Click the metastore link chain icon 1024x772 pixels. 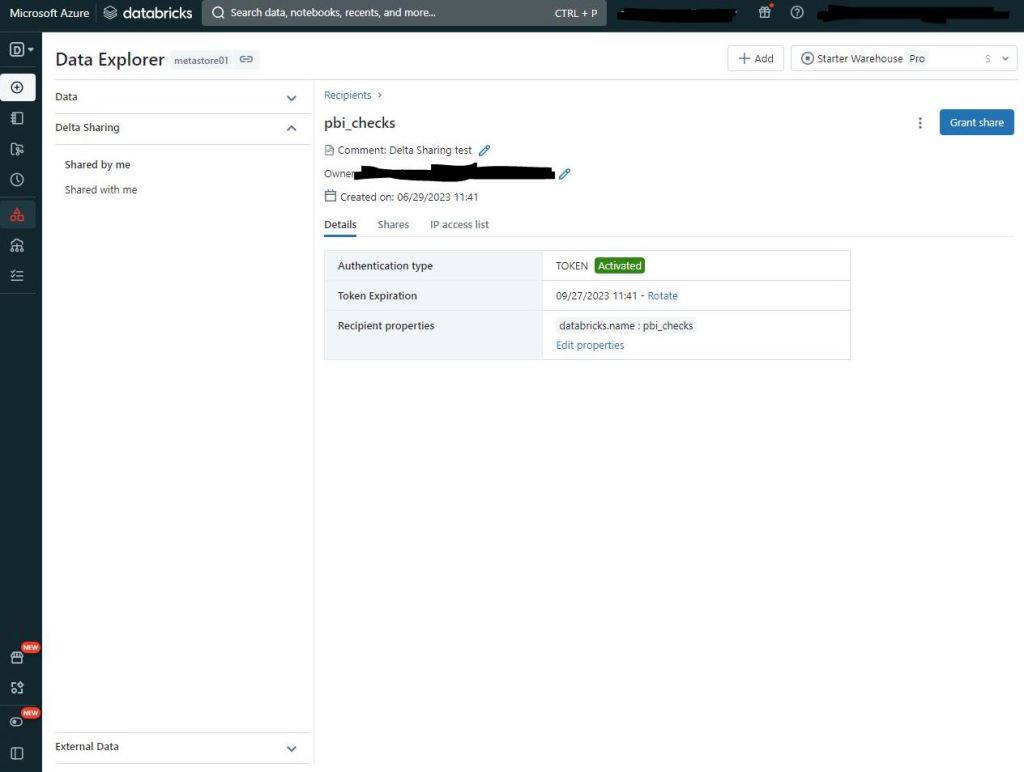[246, 60]
